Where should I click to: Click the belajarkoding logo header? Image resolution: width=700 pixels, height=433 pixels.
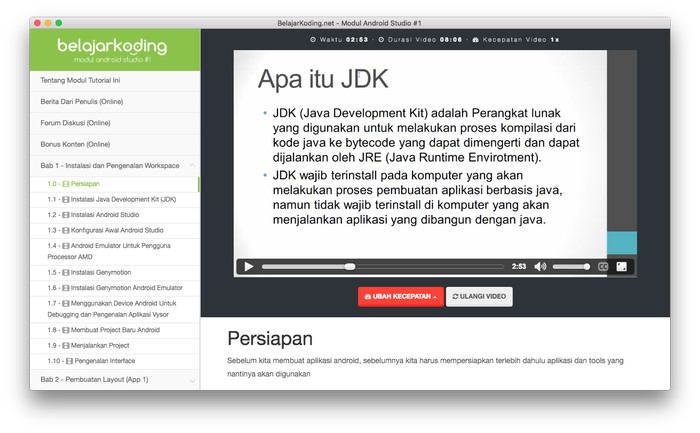tap(115, 50)
